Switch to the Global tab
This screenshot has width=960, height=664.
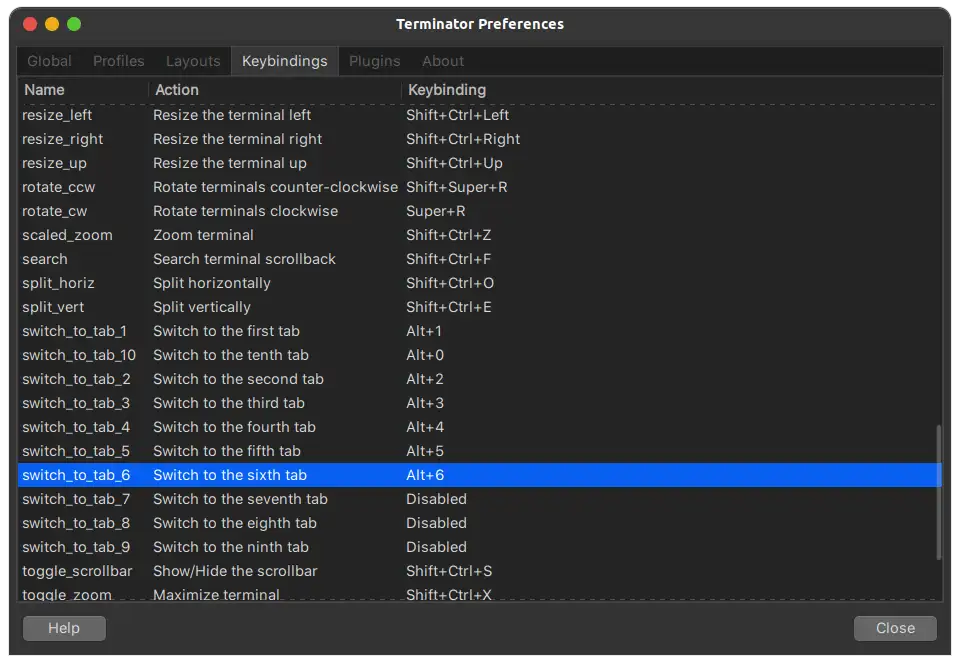(50, 61)
